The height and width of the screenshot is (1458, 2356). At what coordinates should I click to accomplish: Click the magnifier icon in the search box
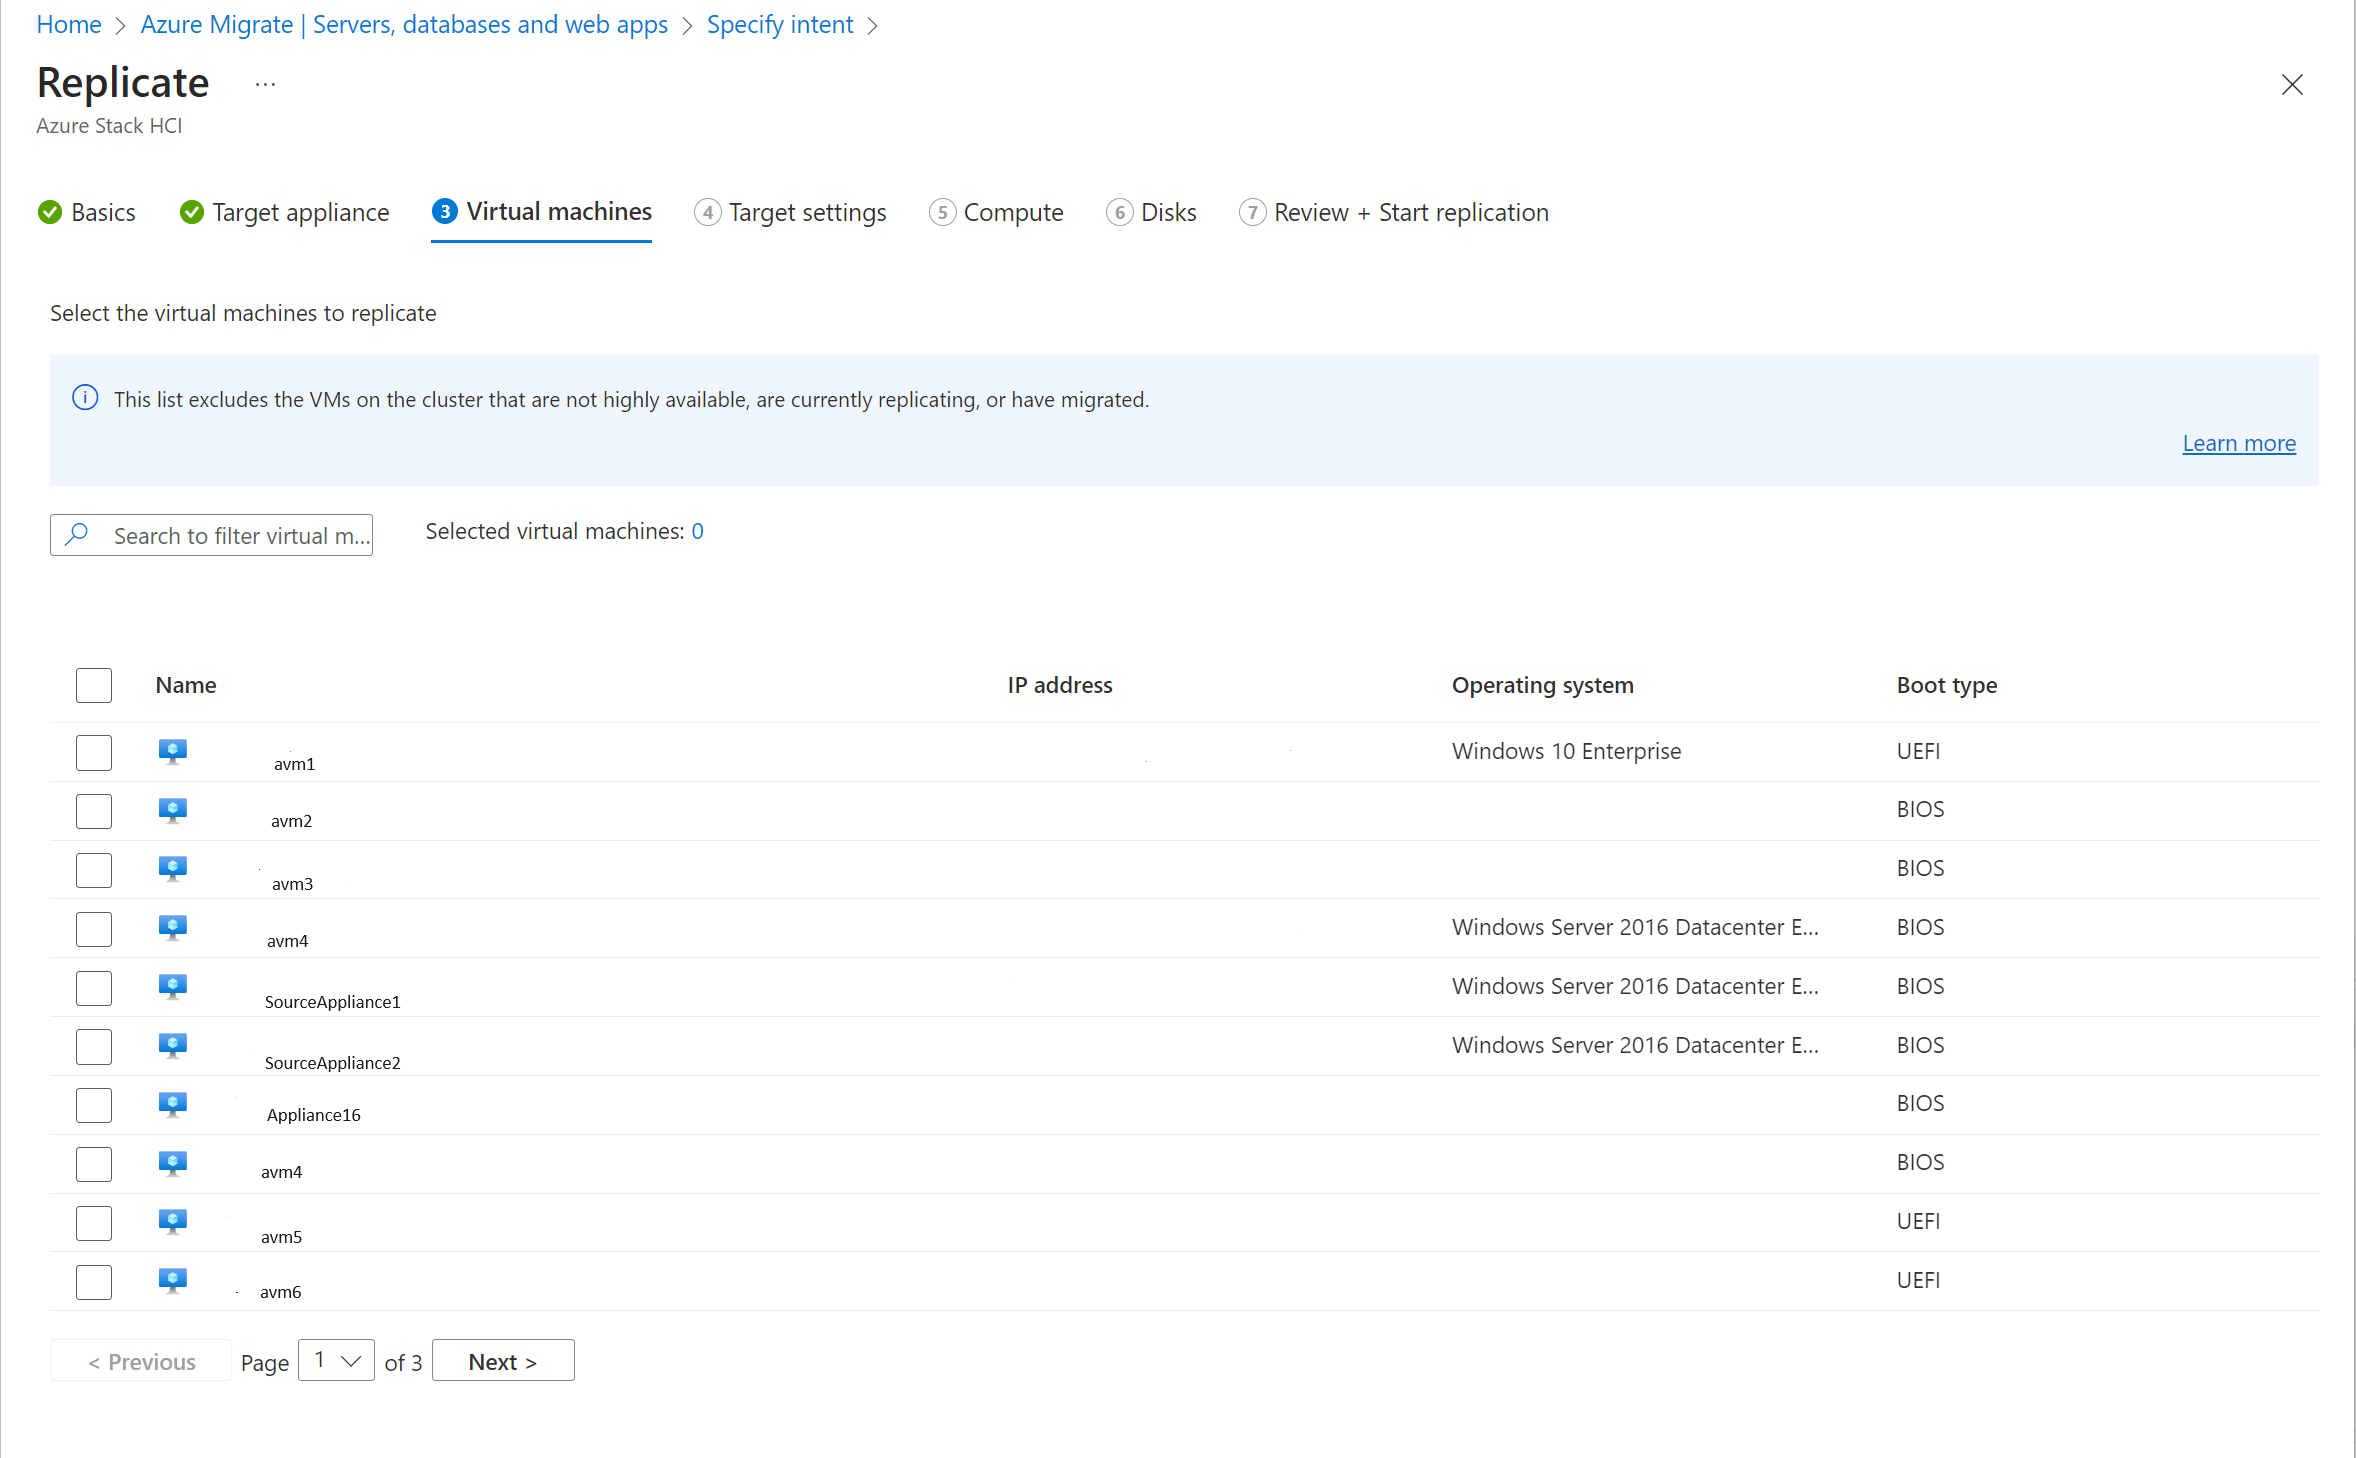[x=77, y=535]
